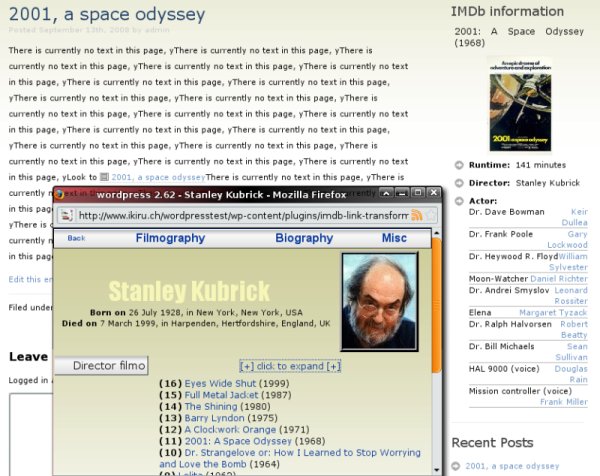Open actor Keir Dullea link

574,217
